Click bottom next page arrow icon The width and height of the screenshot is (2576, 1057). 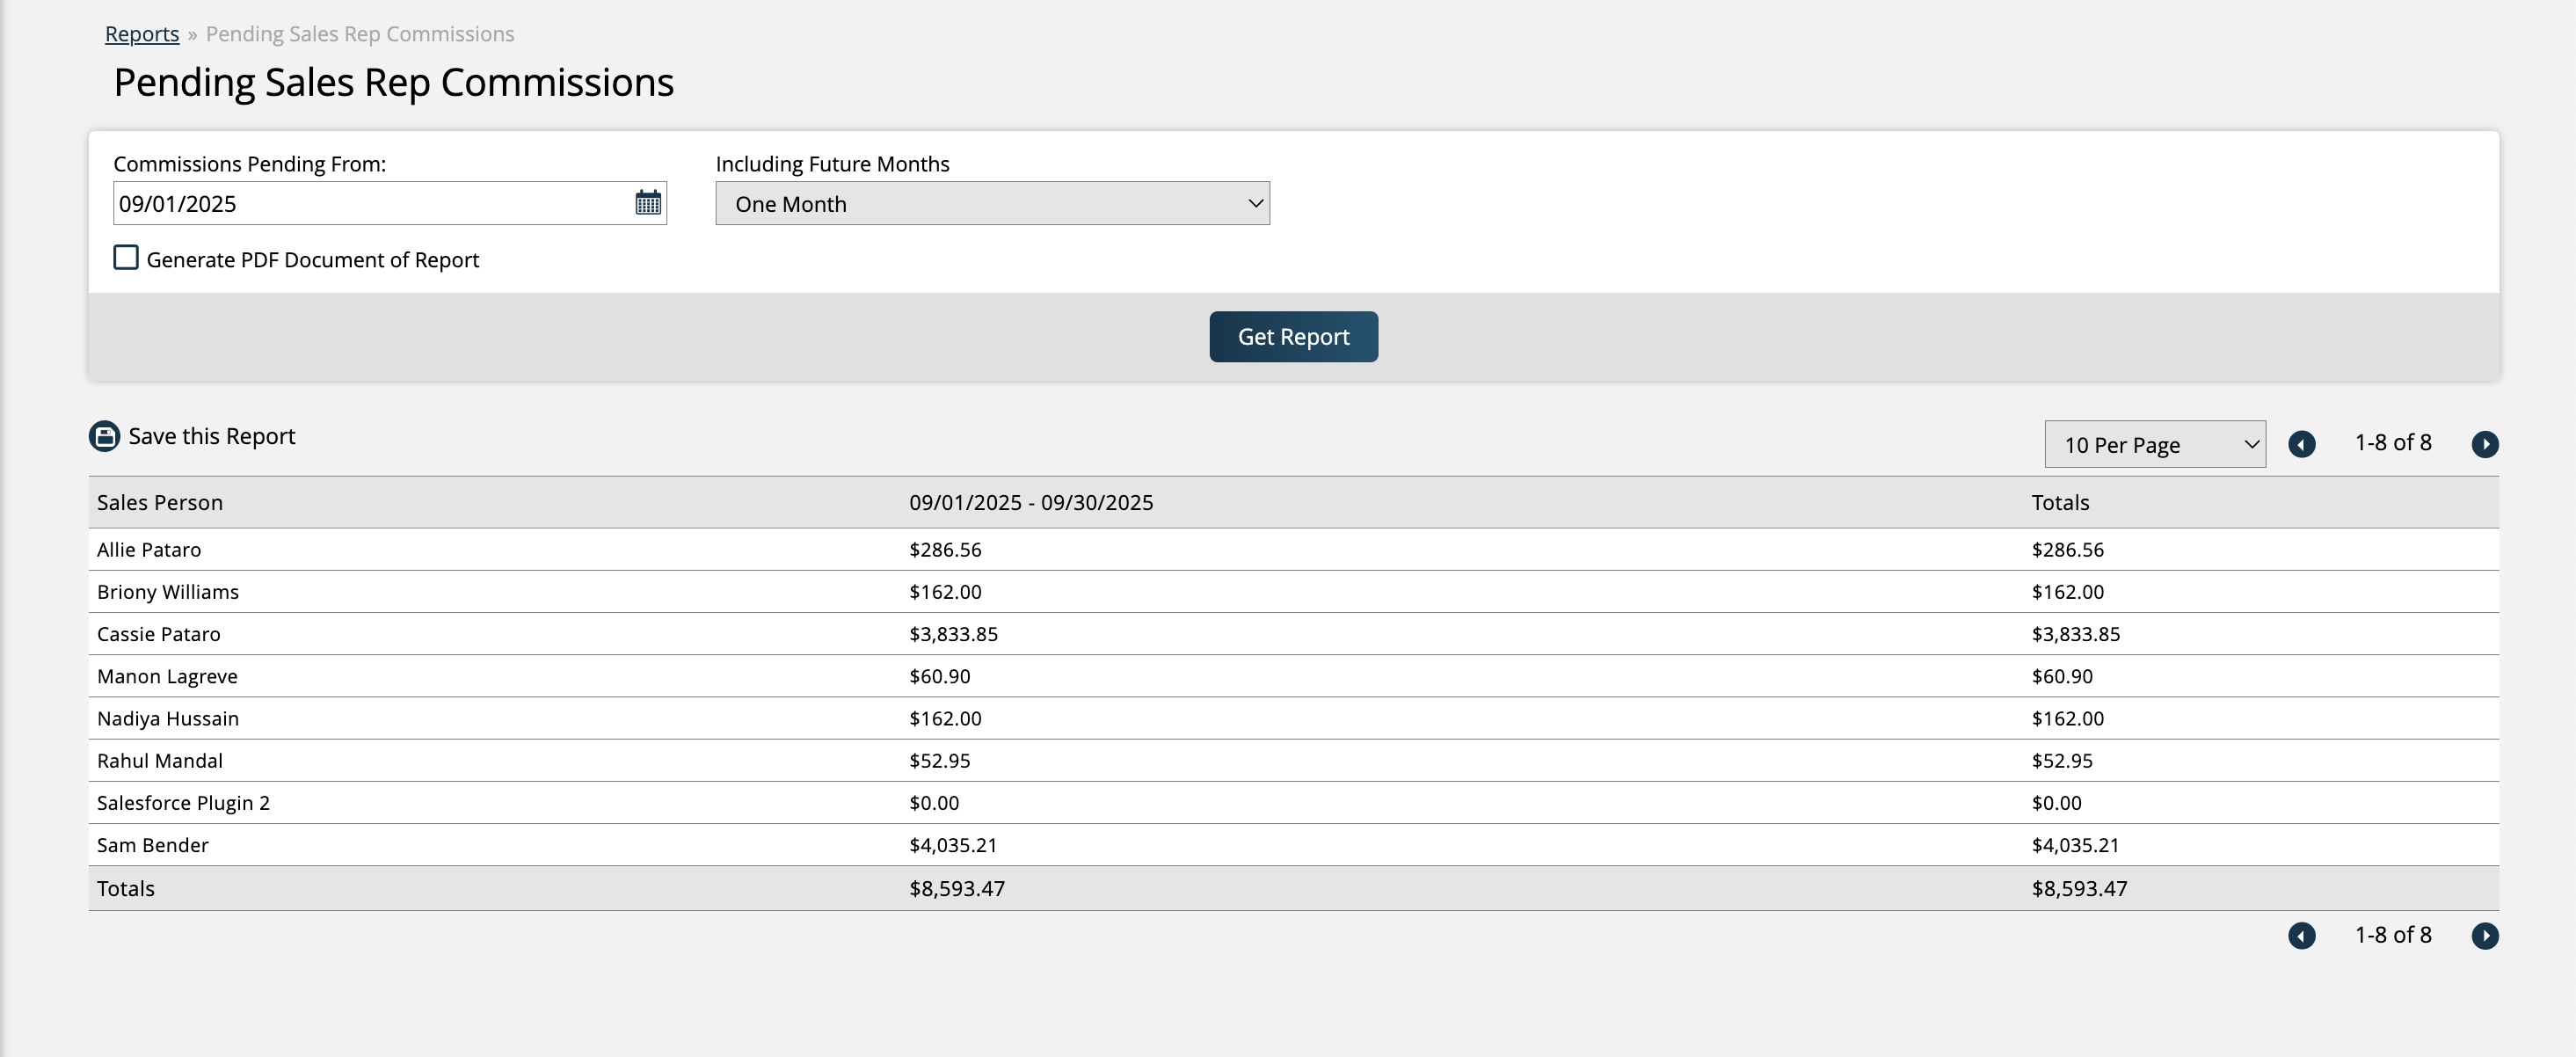coord(2484,935)
